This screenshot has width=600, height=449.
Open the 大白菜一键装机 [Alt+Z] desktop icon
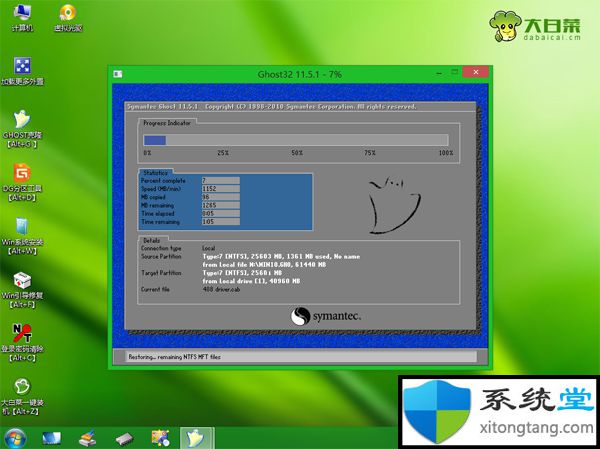coord(22,397)
